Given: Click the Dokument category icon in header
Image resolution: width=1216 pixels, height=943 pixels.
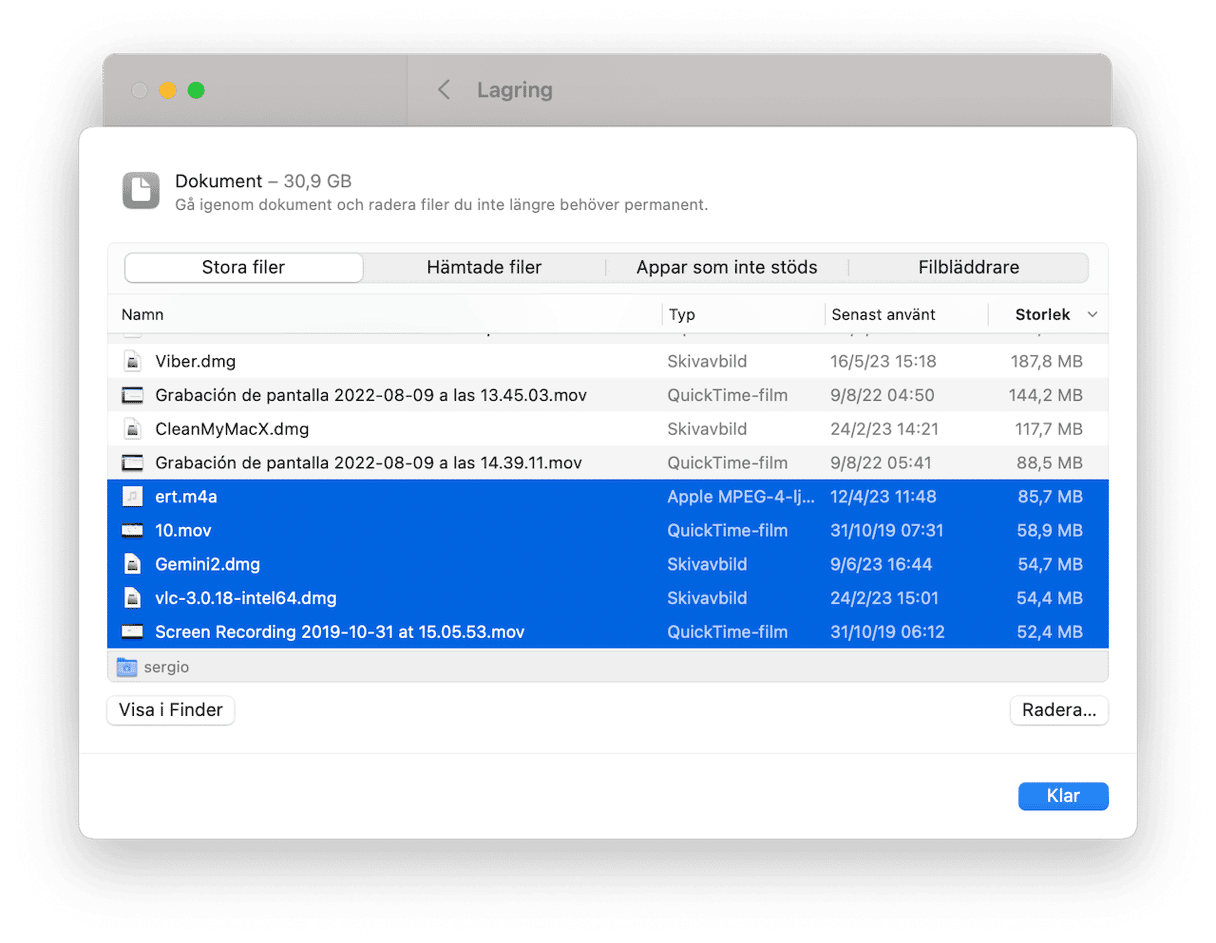Looking at the screenshot, I should pos(141,190).
